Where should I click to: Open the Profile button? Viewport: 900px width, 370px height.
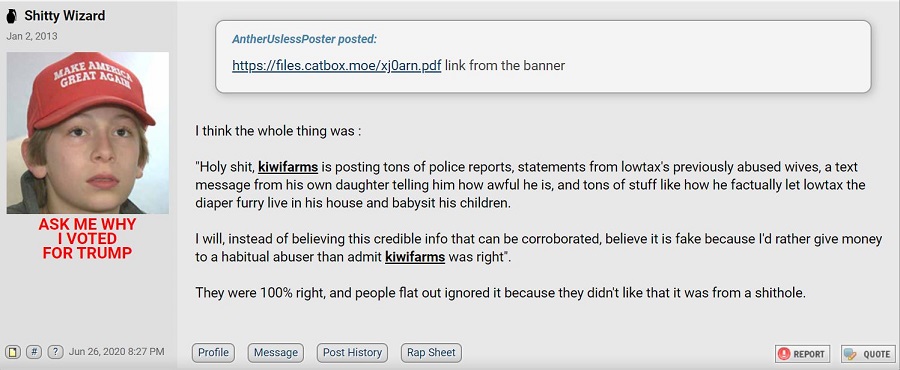213,353
